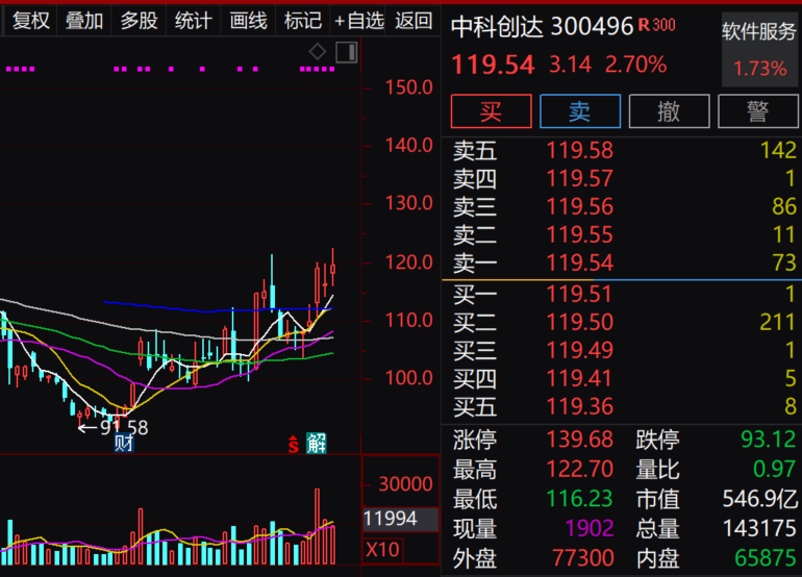Click the 市值 market cap 546.9亿

tap(760, 499)
